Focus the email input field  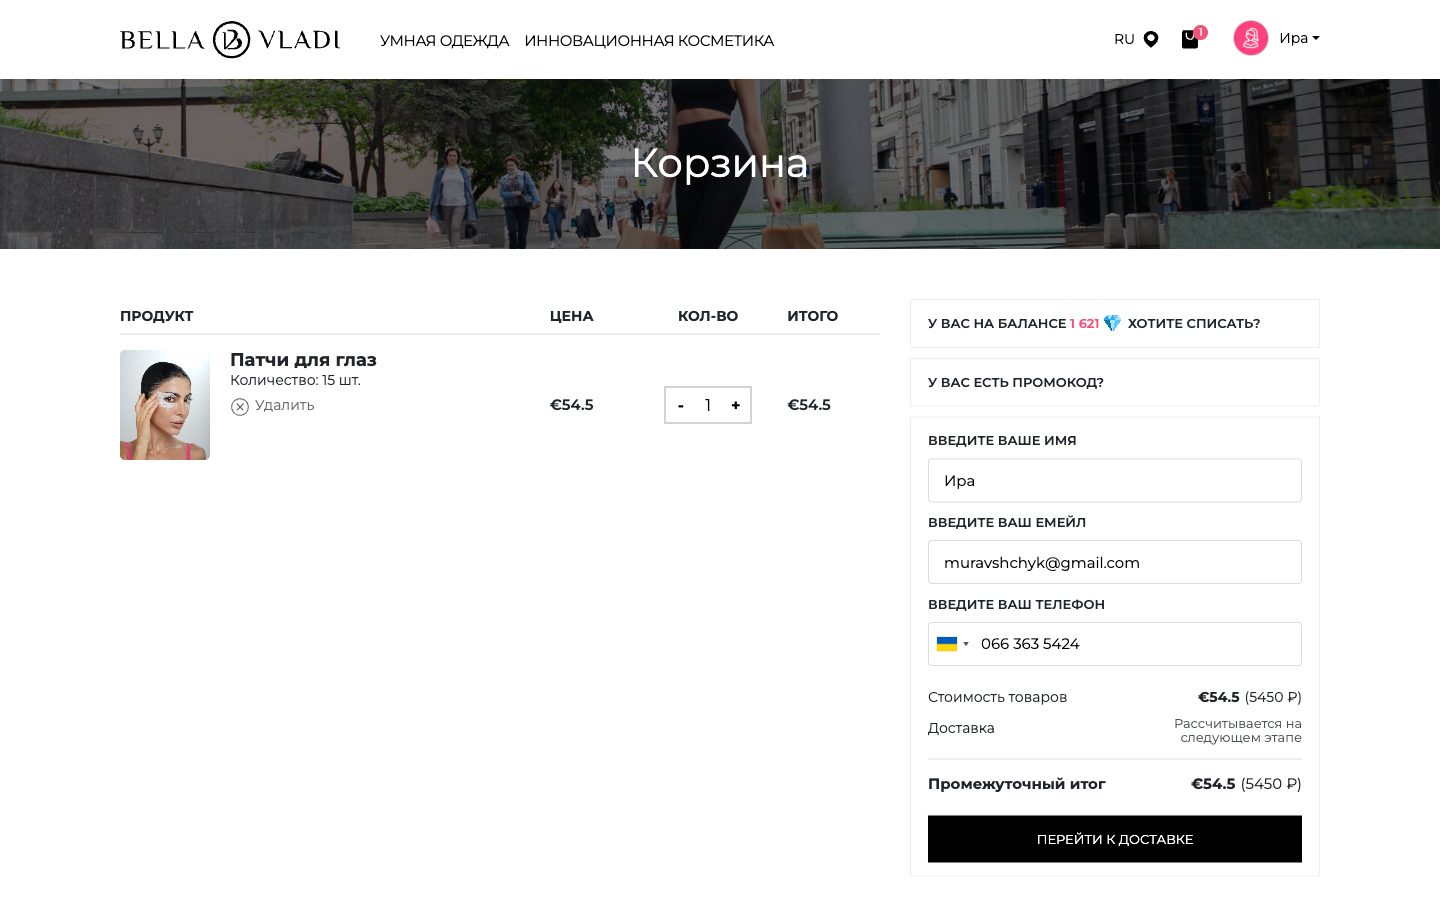[1115, 562]
